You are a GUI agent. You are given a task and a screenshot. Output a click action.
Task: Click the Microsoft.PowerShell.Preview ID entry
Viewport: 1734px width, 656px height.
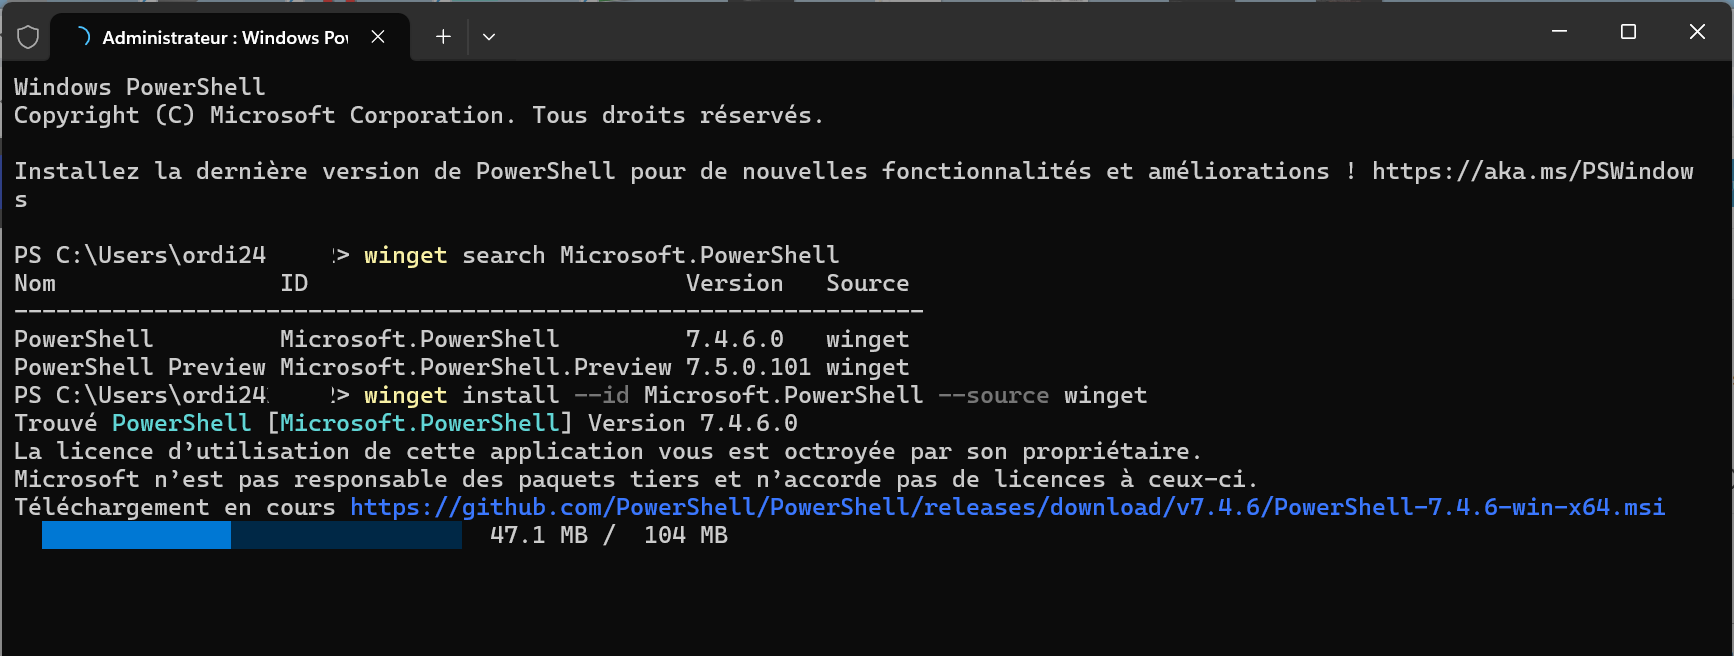click(x=476, y=367)
